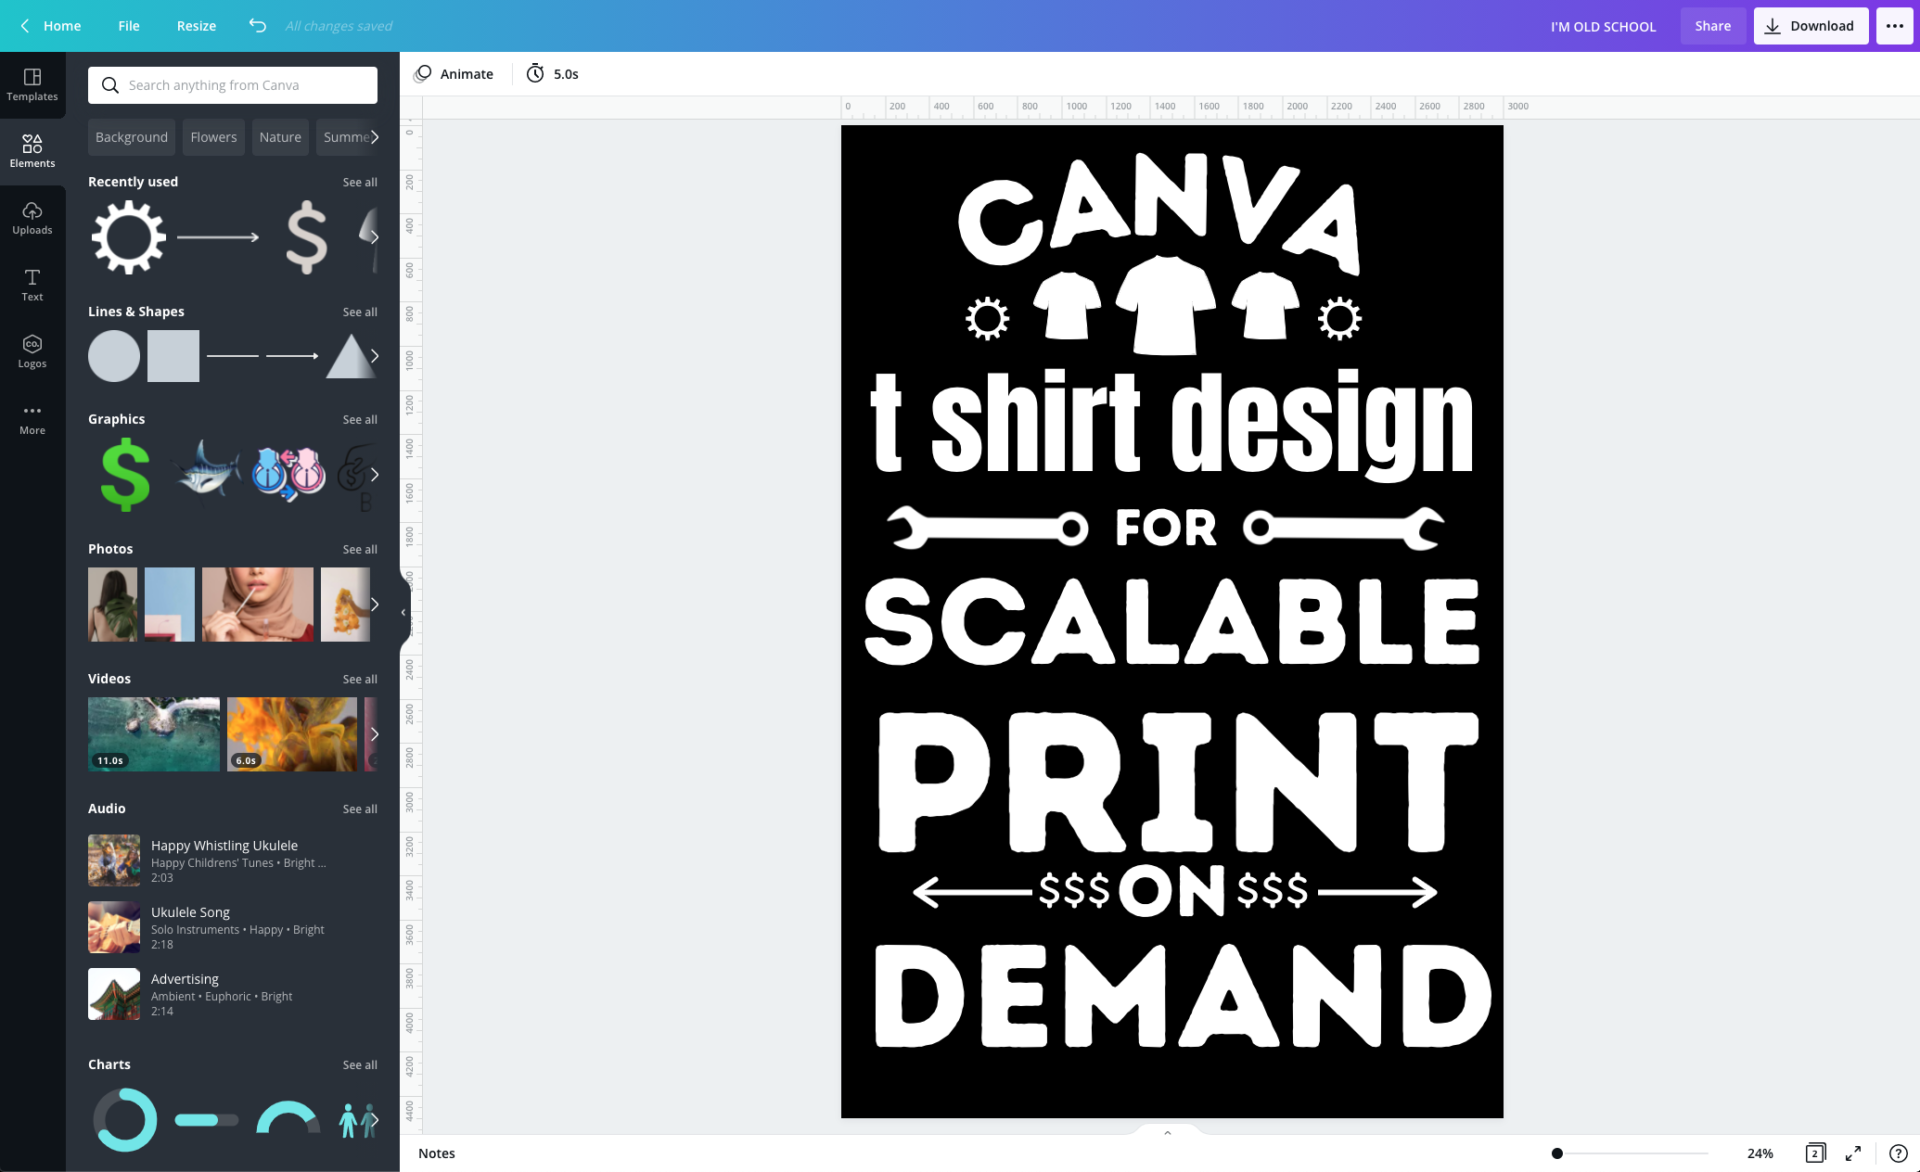Go to Home

click(x=62, y=26)
